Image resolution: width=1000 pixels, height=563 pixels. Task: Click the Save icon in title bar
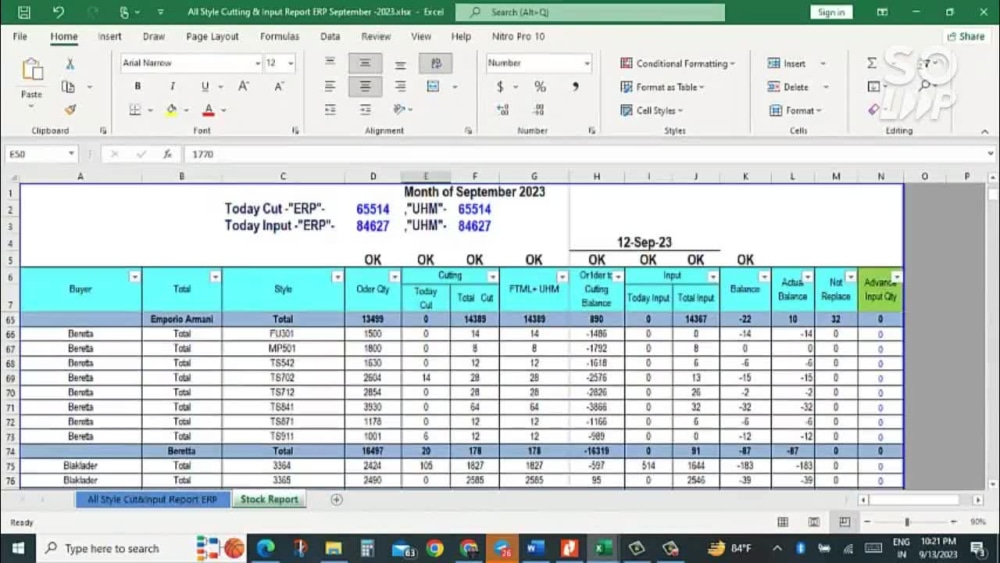[24, 12]
